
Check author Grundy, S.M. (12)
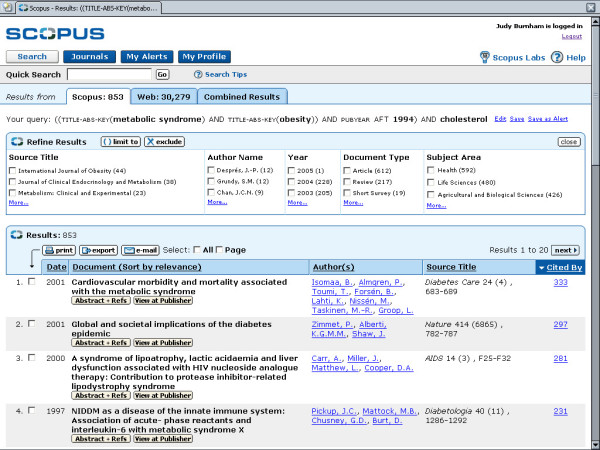(211, 181)
